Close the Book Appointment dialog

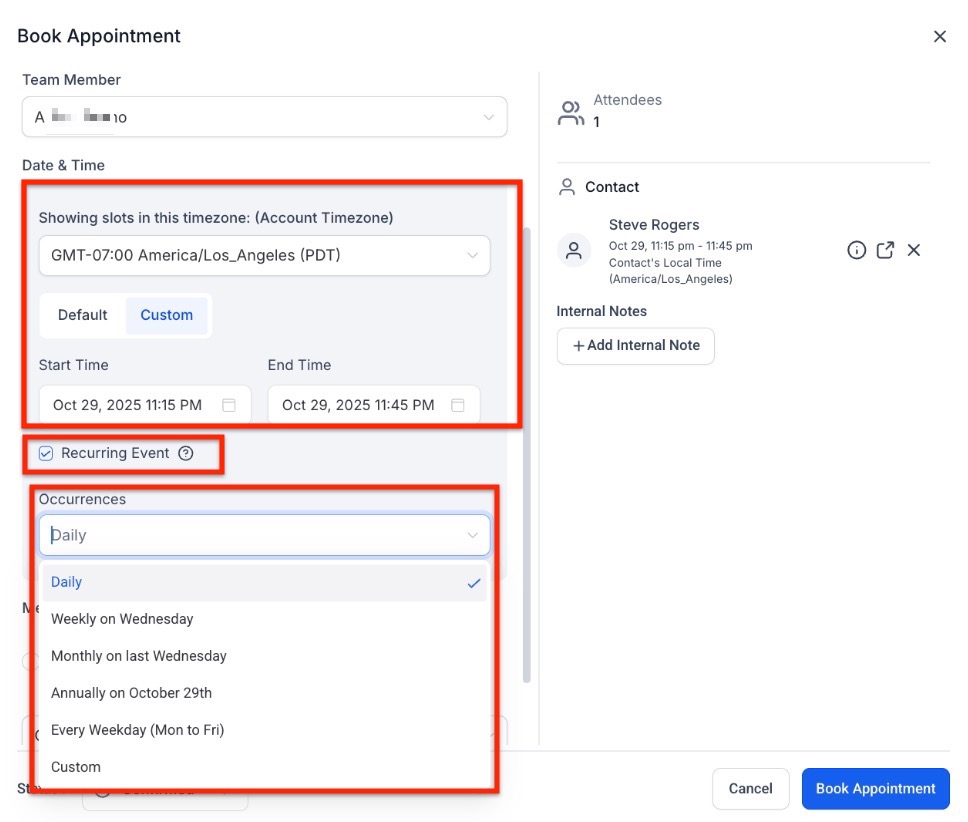point(939,36)
